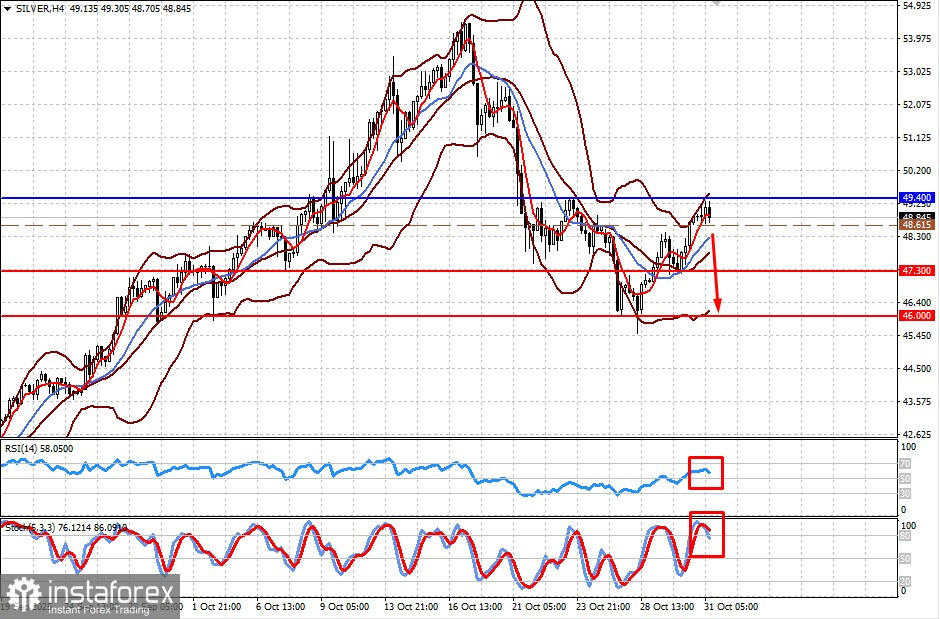Click the instaforex gear logo icon

pos(24,595)
